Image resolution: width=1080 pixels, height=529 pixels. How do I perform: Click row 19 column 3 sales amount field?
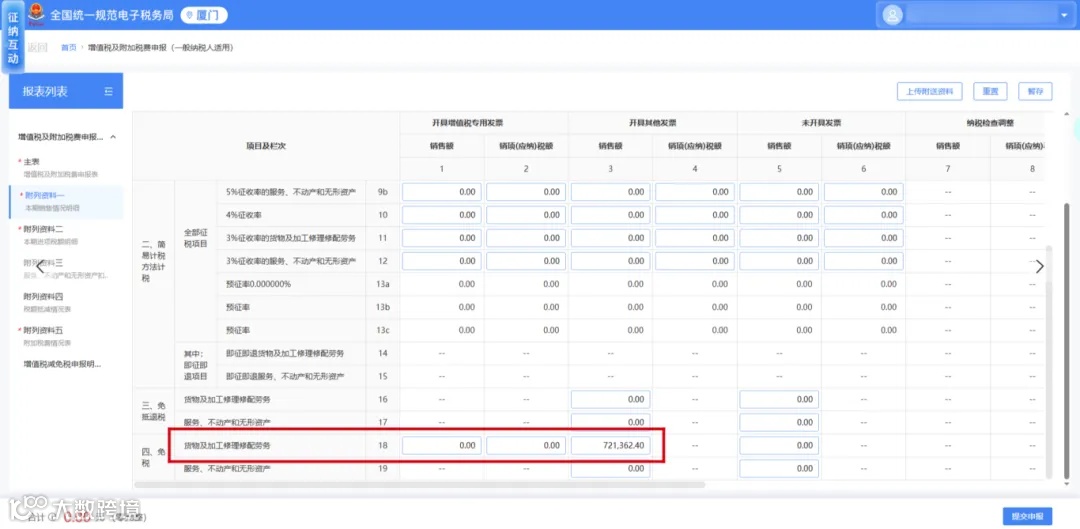(610, 468)
